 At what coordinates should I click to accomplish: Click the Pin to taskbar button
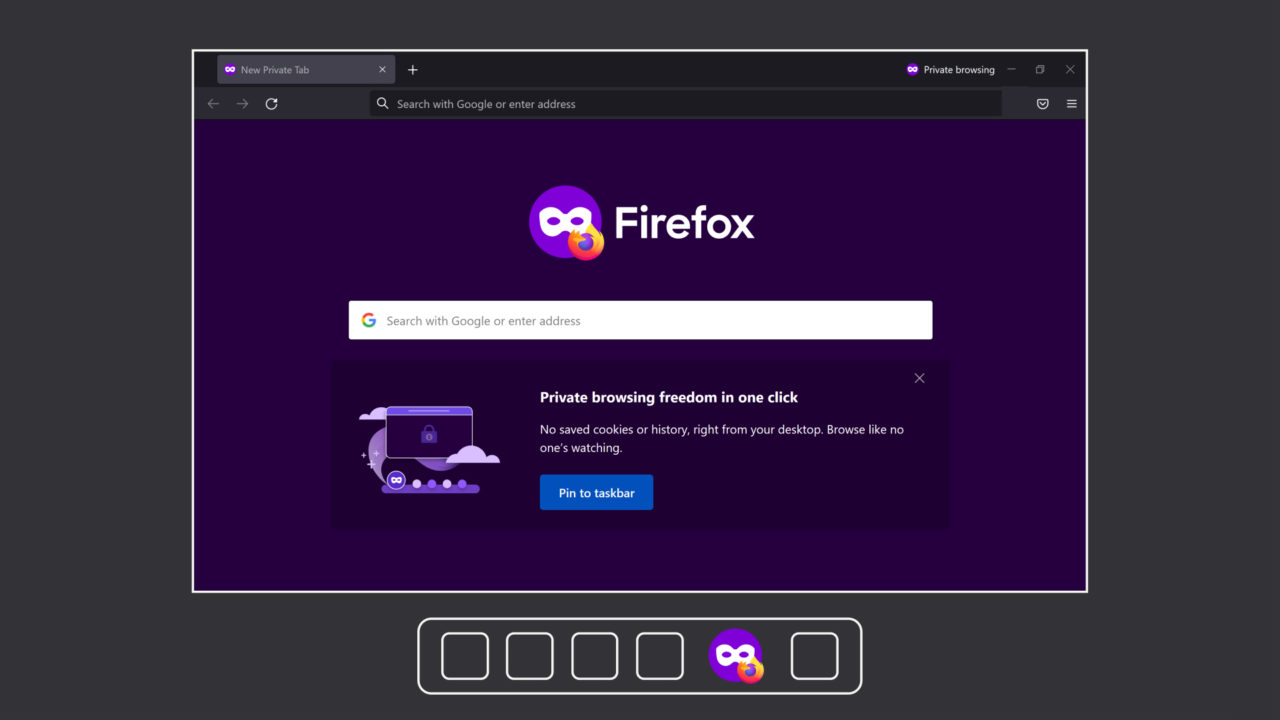point(596,492)
